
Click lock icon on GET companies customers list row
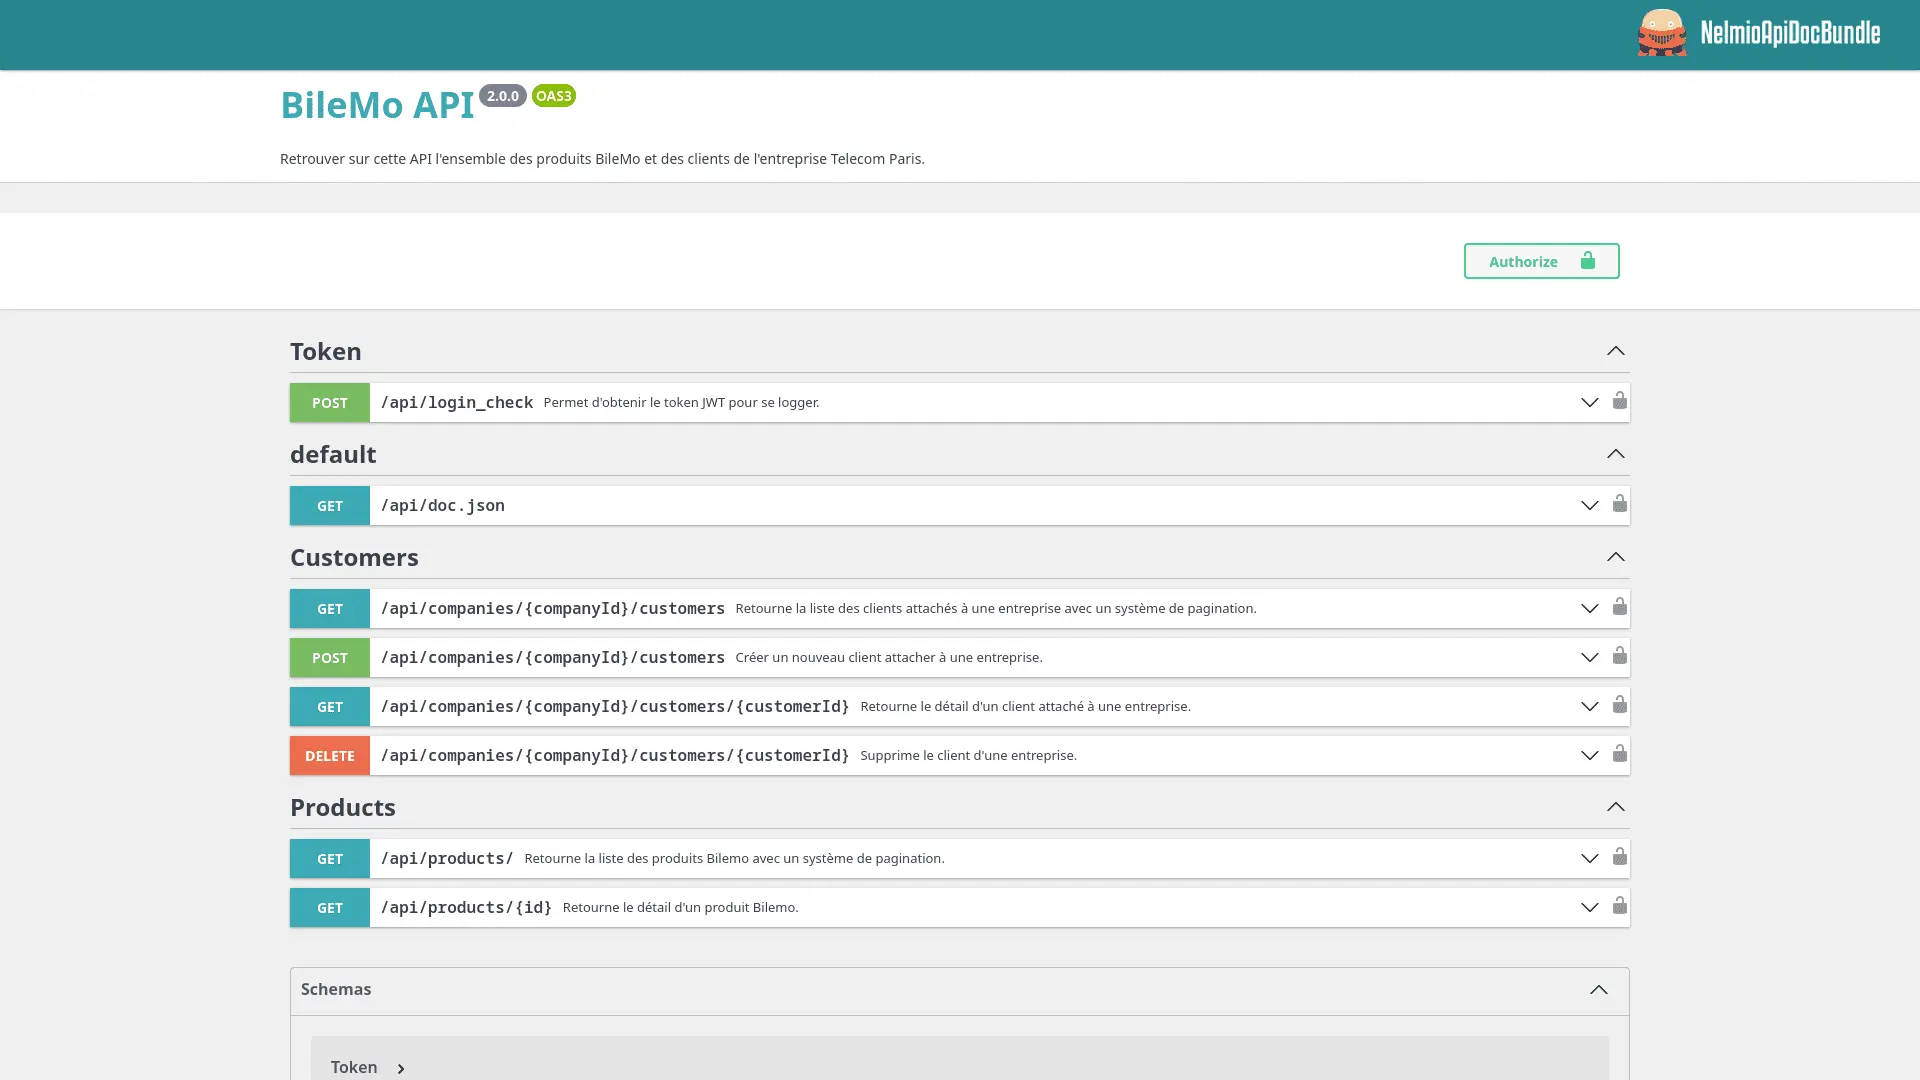(x=1619, y=607)
